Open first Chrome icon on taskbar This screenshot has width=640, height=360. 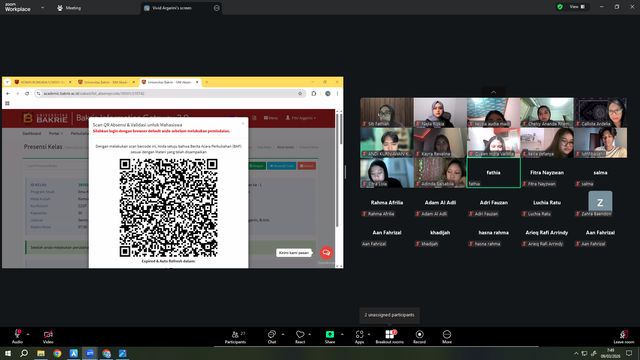(x=57, y=353)
